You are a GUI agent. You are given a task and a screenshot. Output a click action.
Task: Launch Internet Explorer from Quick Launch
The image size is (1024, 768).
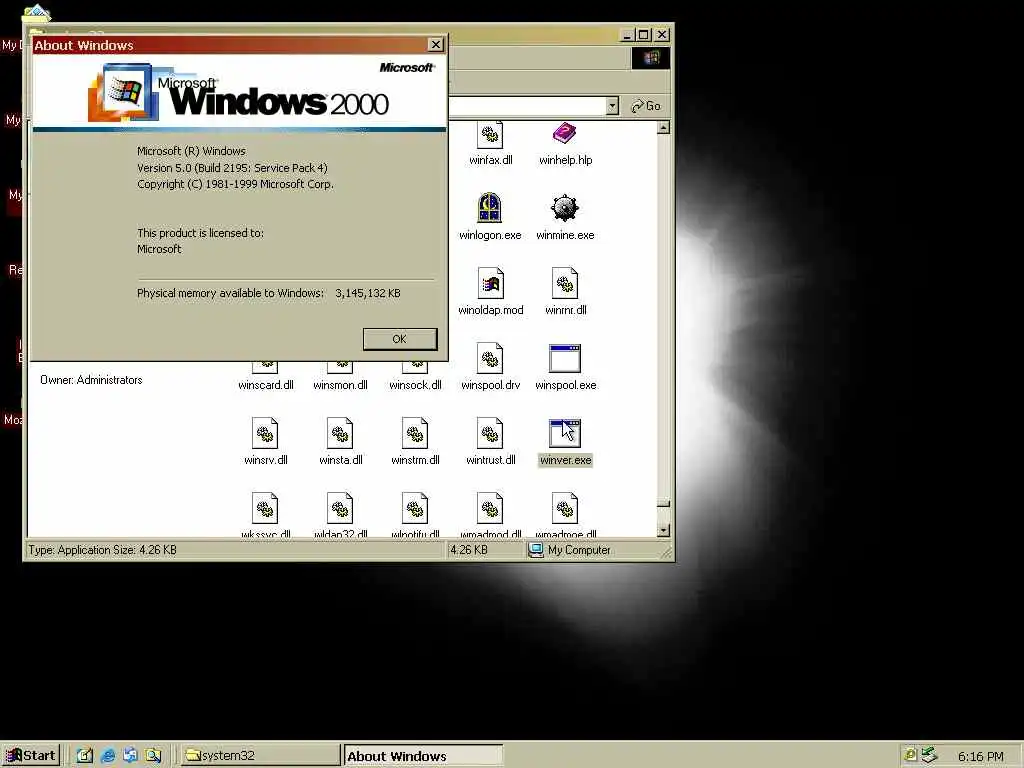click(108, 755)
